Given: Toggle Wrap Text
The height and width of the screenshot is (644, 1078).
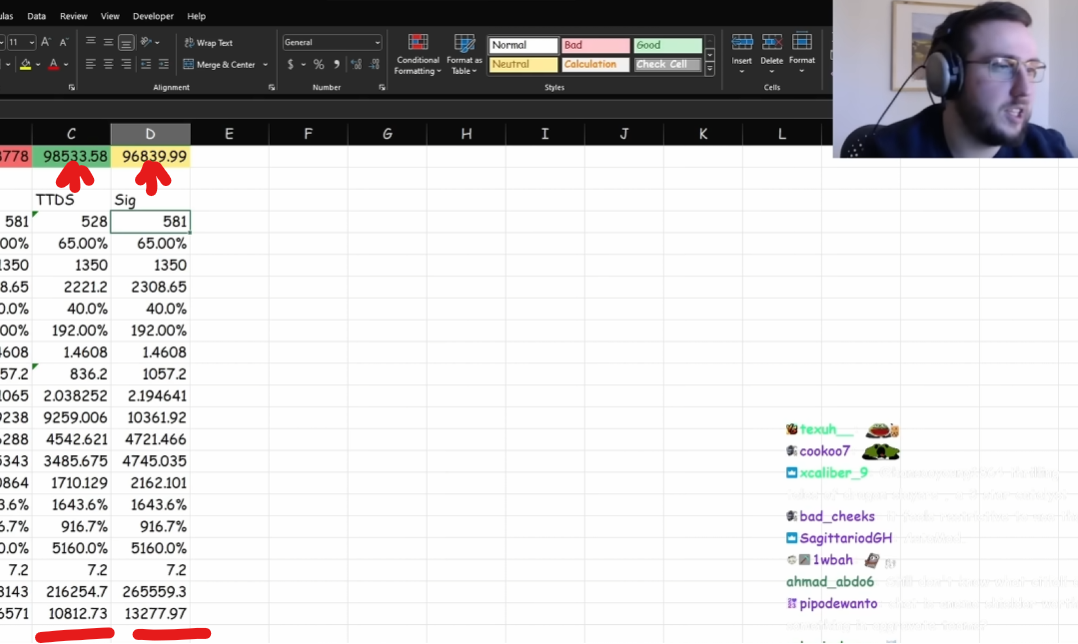Looking at the screenshot, I should (208, 43).
